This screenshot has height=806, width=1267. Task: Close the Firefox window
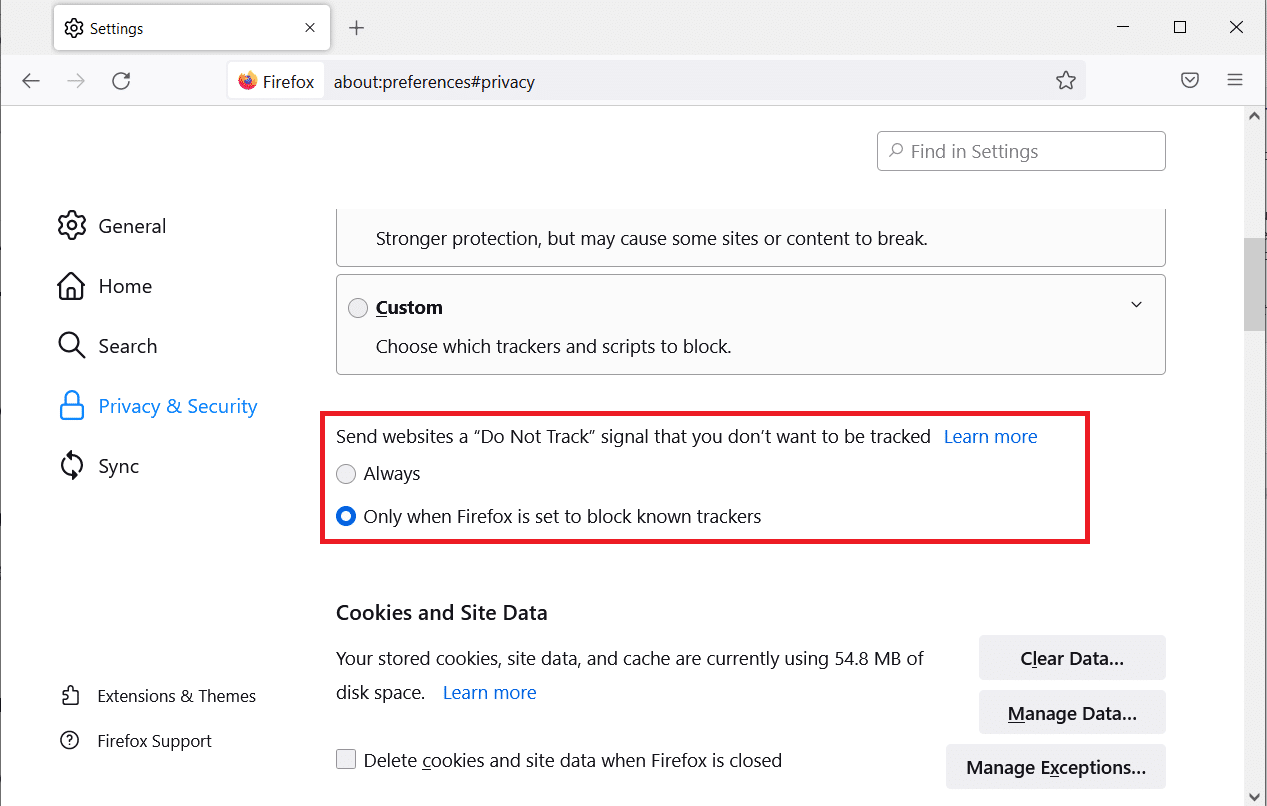pos(1236,28)
